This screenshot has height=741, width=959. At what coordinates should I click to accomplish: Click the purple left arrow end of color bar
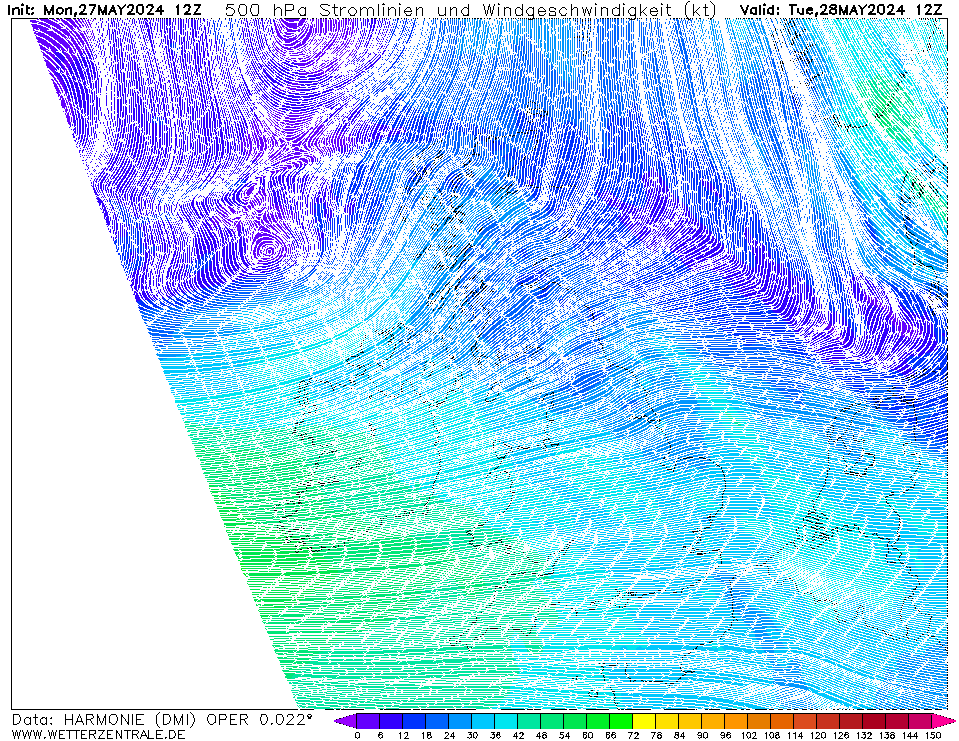point(346,721)
